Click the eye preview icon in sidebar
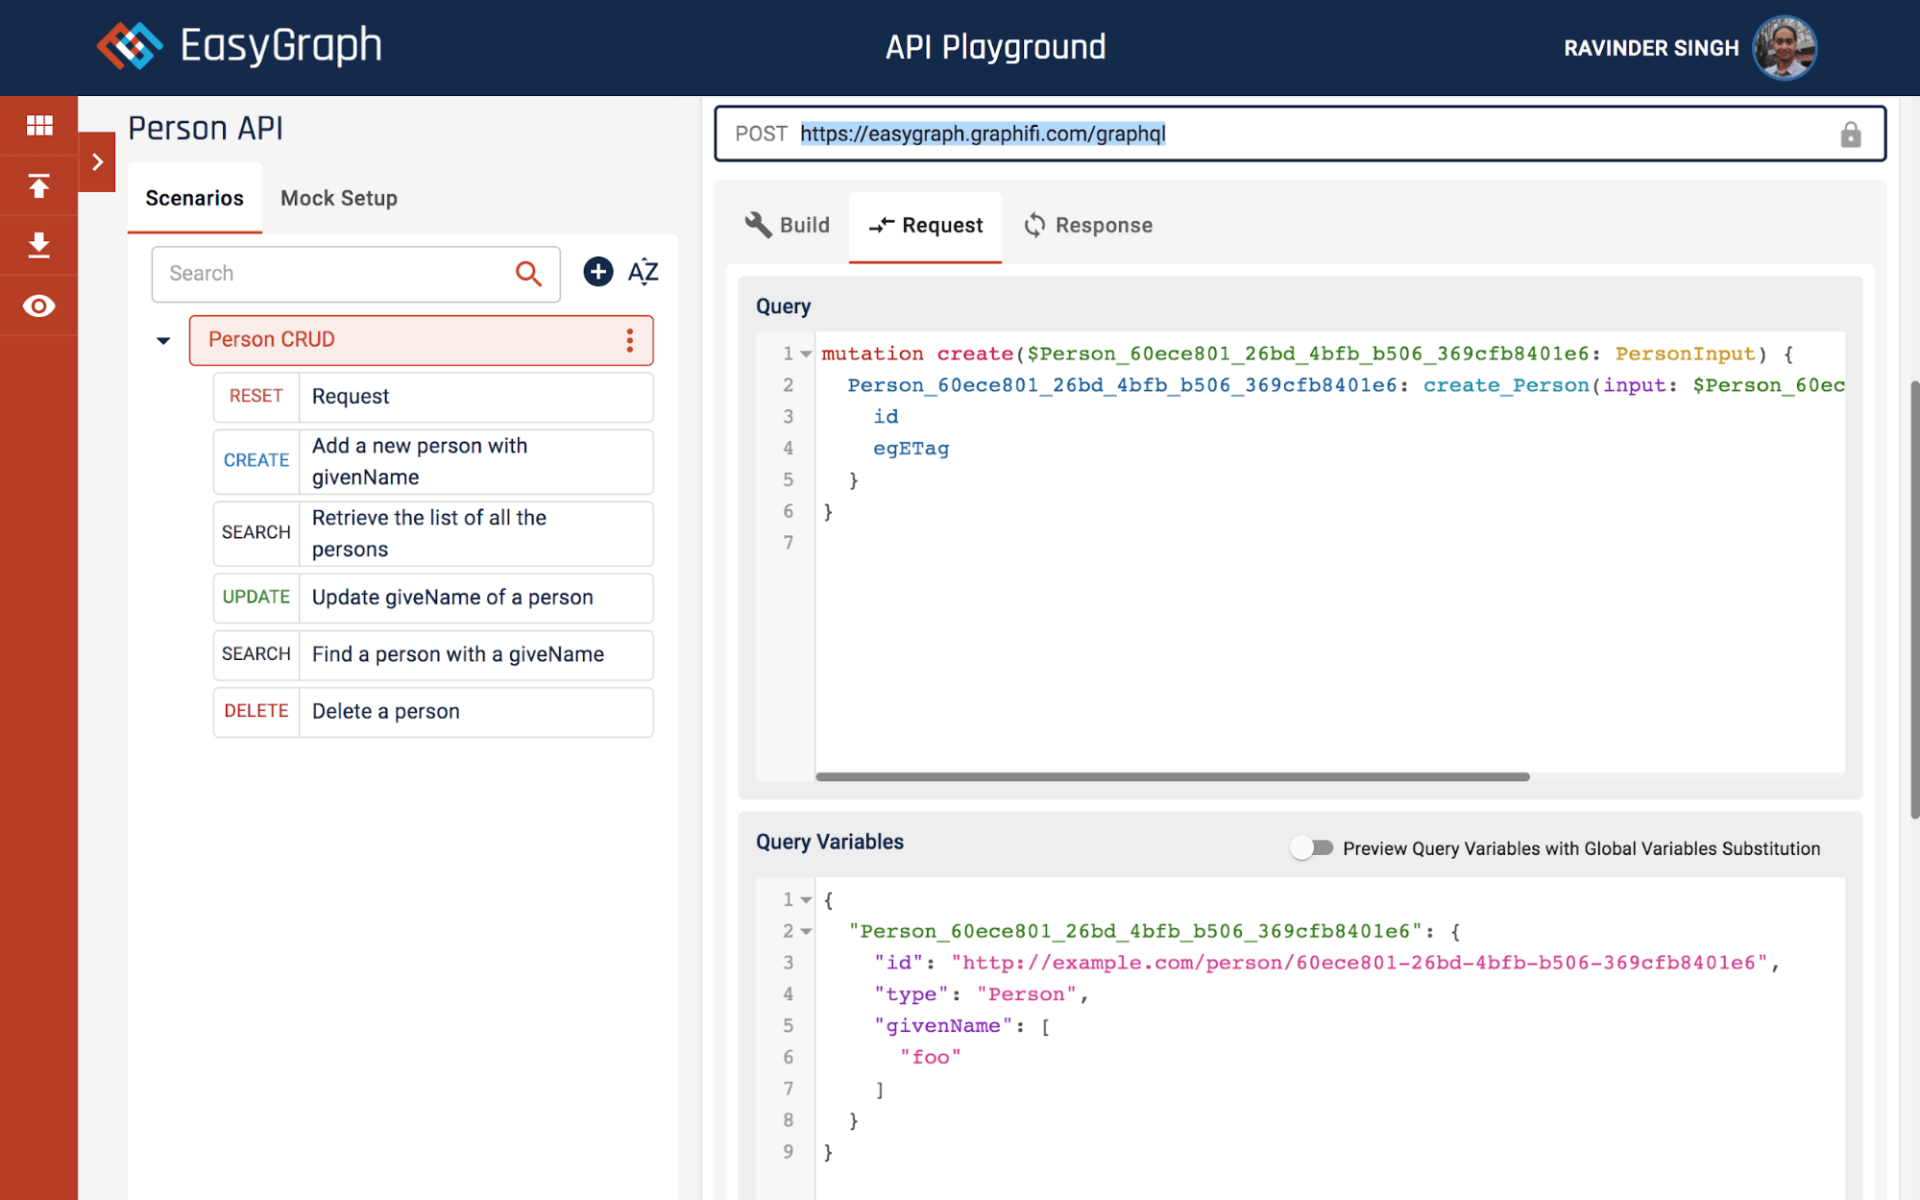The height and width of the screenshot is (1200, 1920). click(x=39, y=306)
